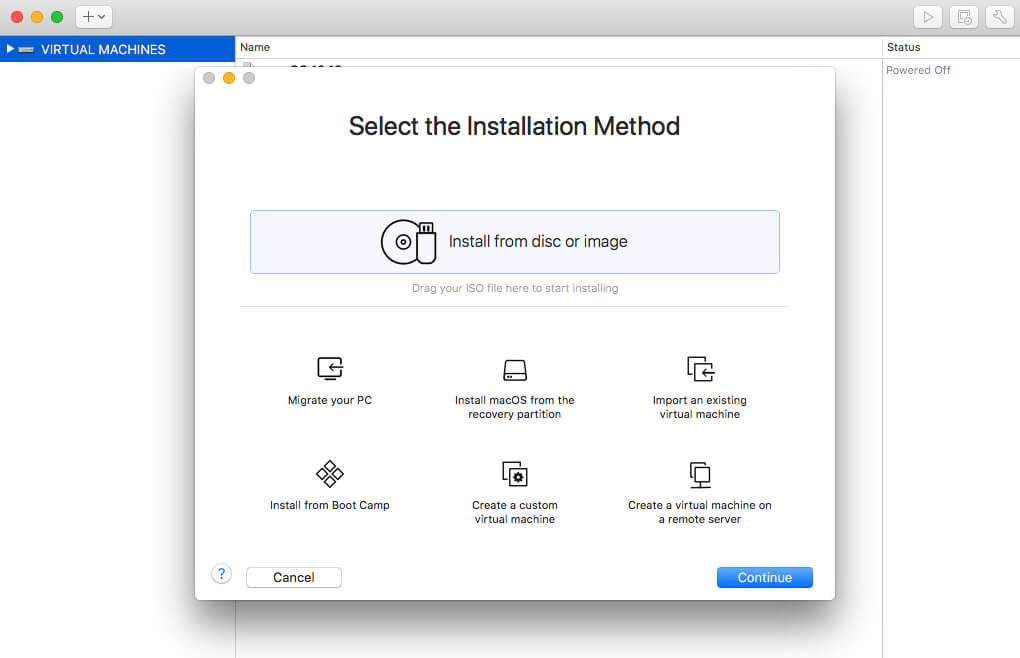Minimize the main window with yellow button
1020x658 pixels.
point(37,17)
